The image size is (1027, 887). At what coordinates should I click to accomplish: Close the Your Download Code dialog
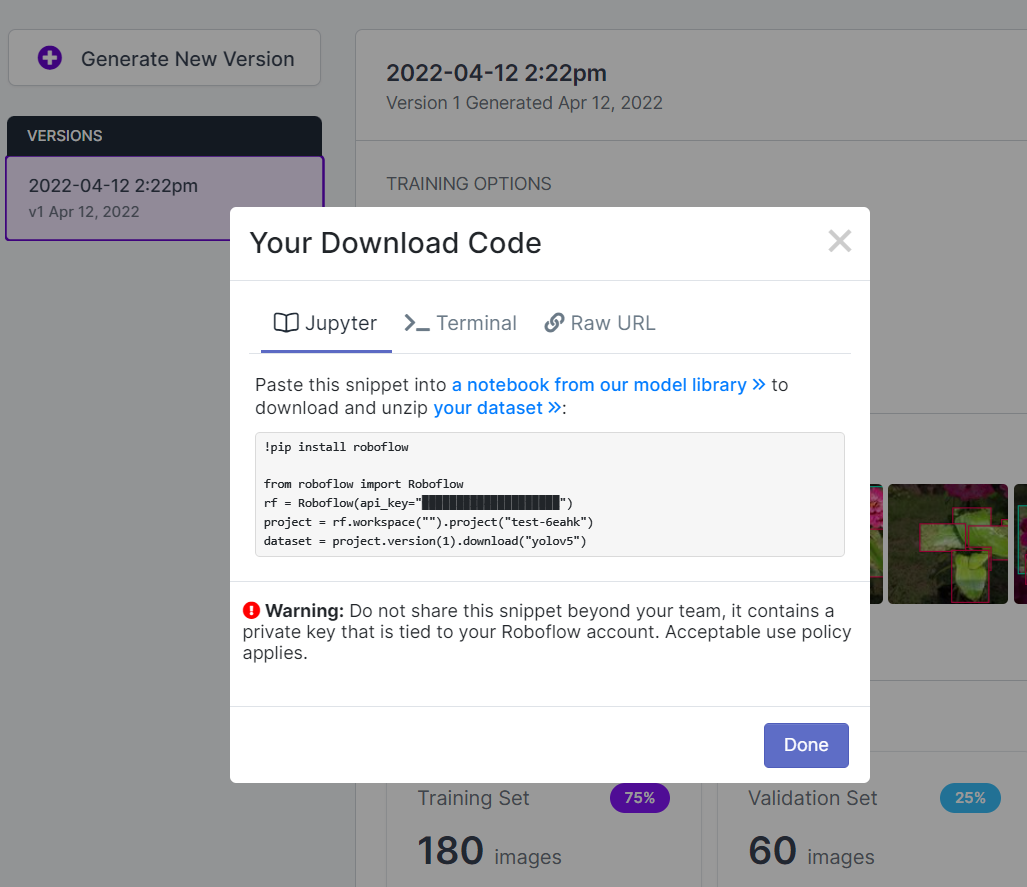[x=840, y=241]
